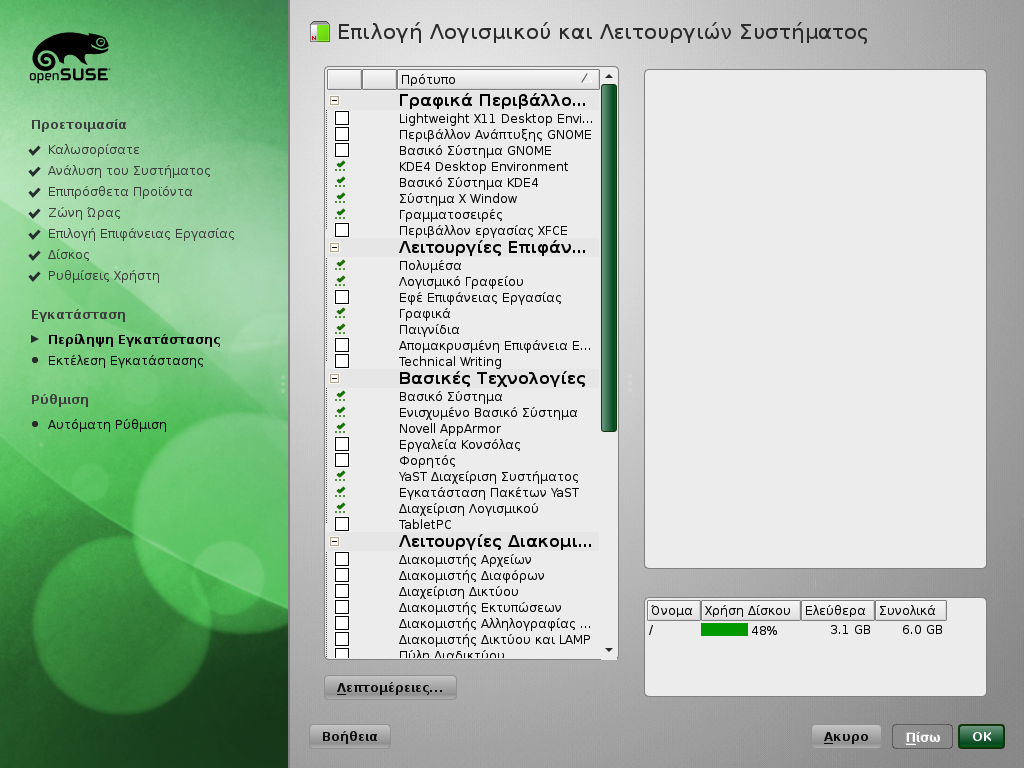The image size is (1024, 768).
Task: Select the Περιβάλλον εργασίας XFCE checkbox
Action: point(342,231)
